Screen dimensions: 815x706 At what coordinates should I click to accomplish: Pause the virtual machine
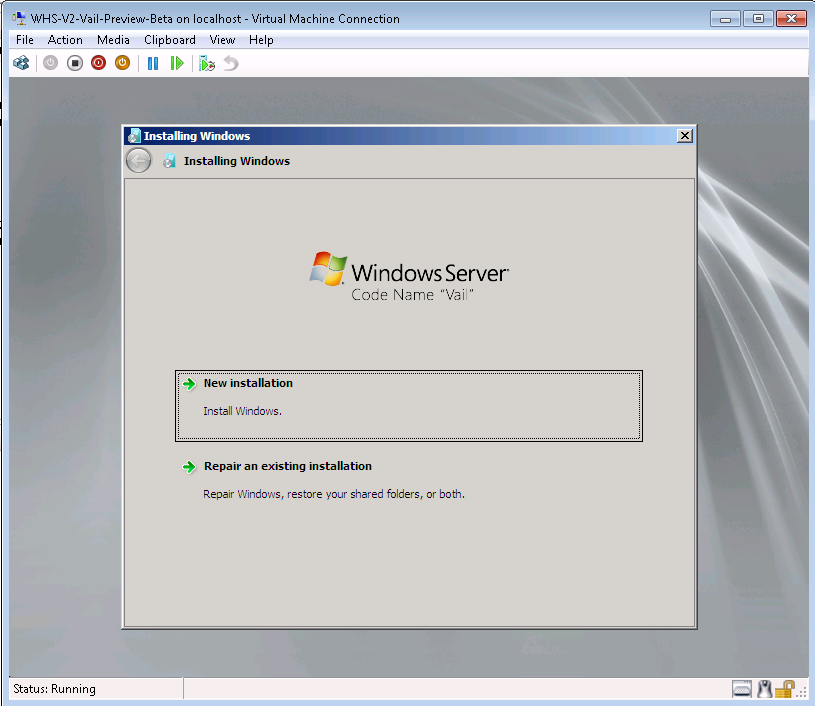click(x=153, y=63)
